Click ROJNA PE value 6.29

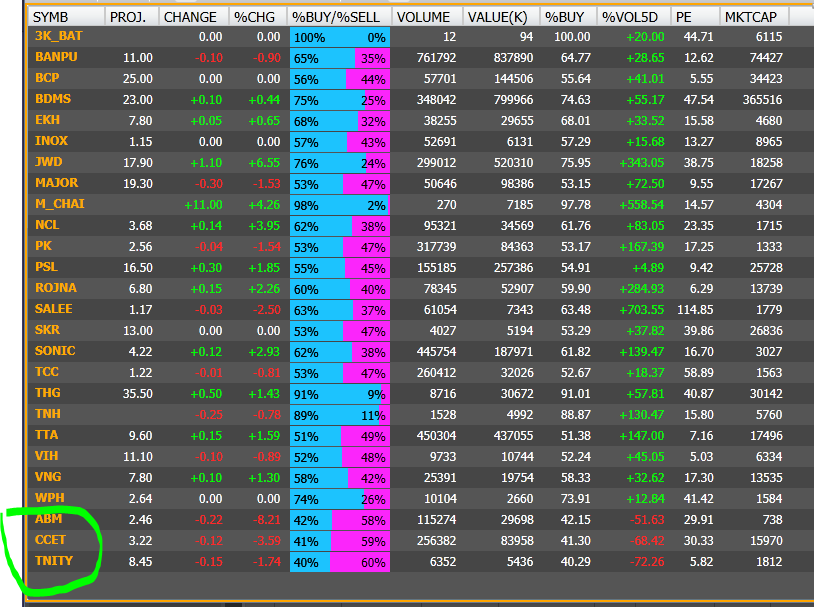pyautogui.click(x=701, y=289)
